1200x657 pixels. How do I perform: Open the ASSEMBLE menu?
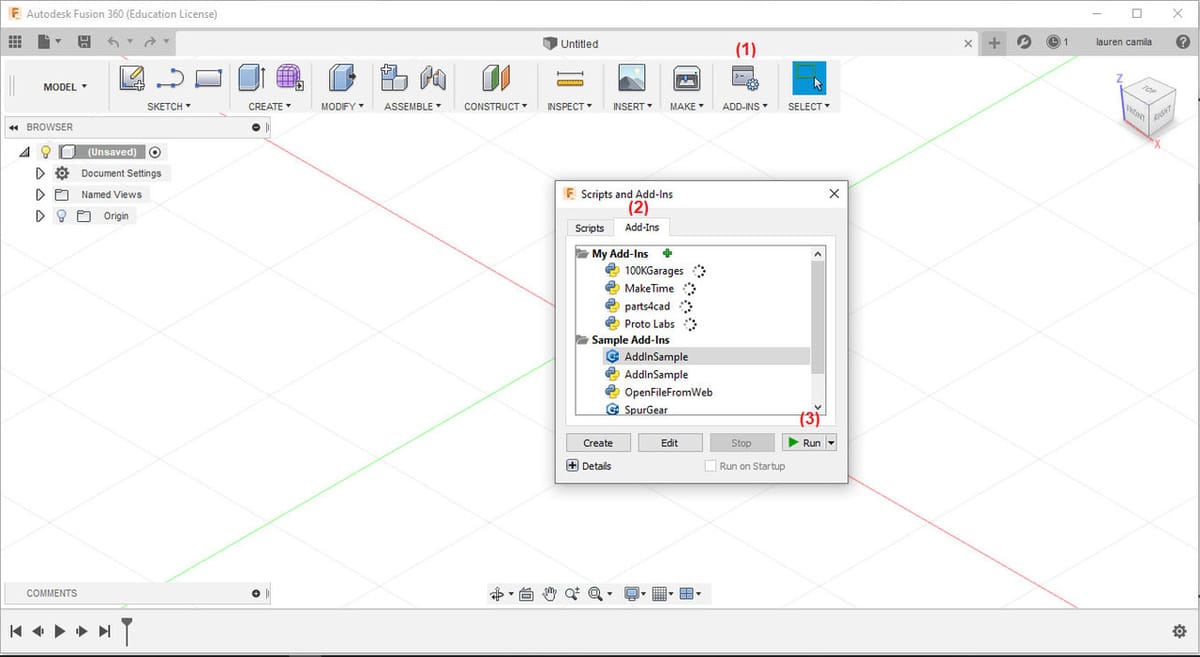click(x=413, y=106)
